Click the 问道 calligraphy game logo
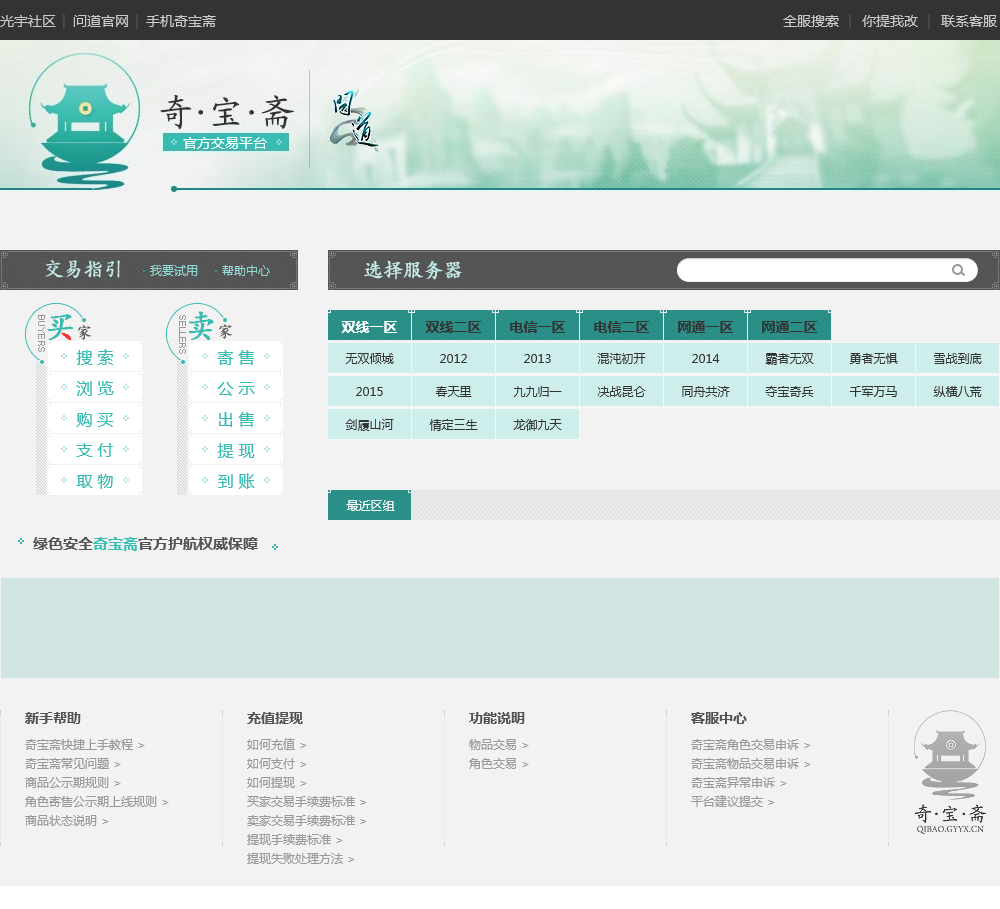1000x909 pixels. coord(353,120)
